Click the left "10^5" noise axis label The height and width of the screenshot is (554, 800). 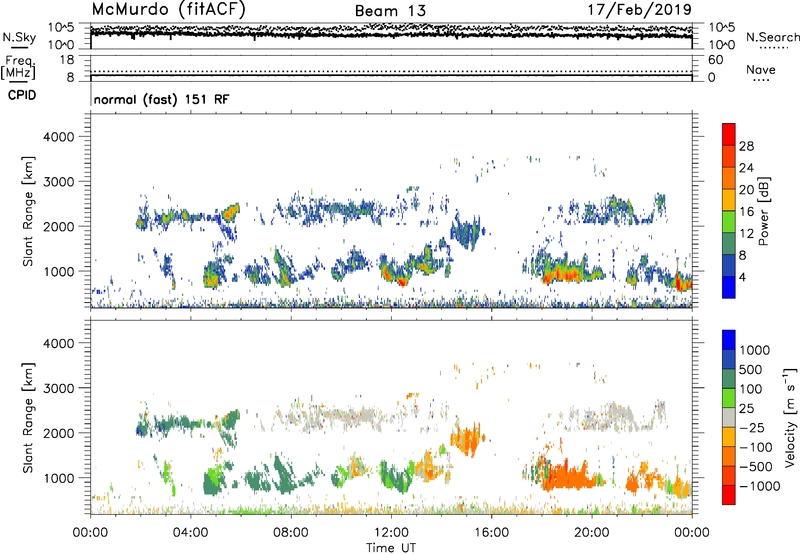pos(61,27)
